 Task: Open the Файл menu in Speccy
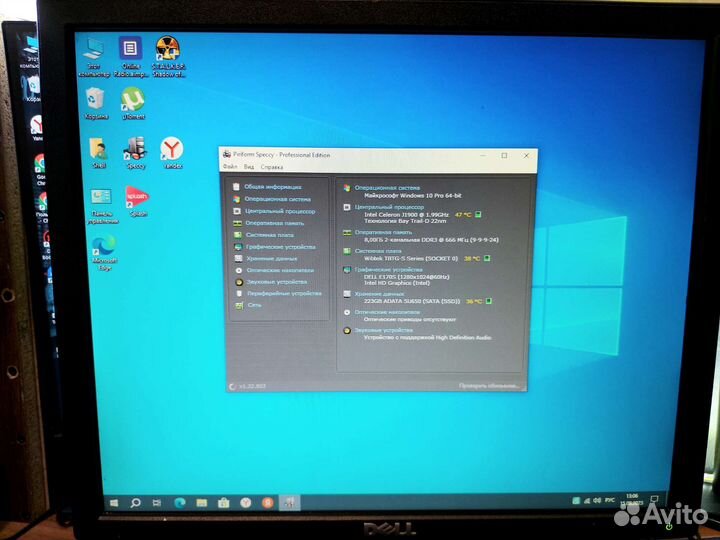(230, 167)
